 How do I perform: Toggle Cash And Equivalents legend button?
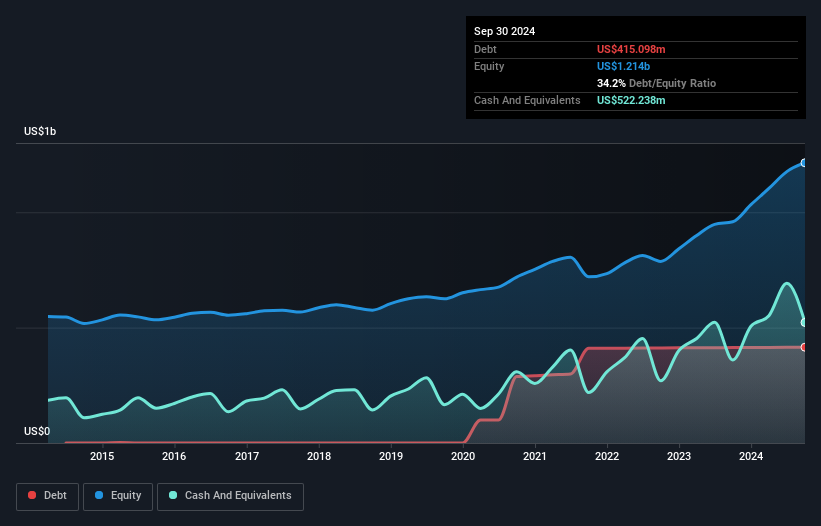click(230, 496)
